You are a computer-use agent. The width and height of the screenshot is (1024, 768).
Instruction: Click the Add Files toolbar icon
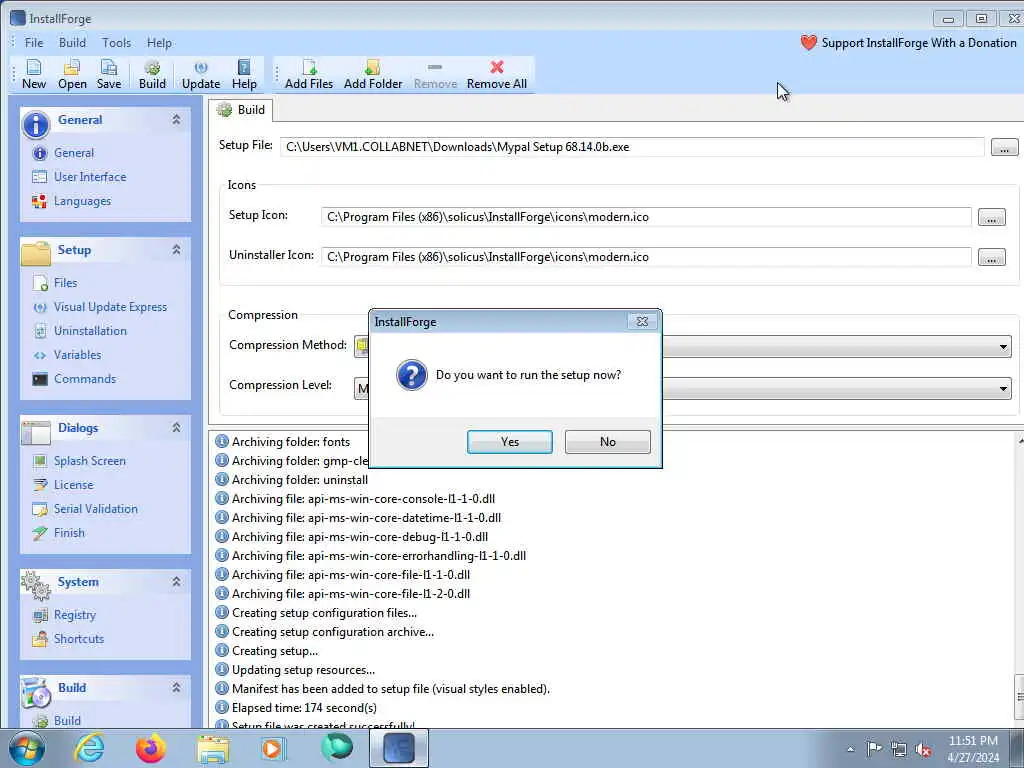(x=309, y=74)
